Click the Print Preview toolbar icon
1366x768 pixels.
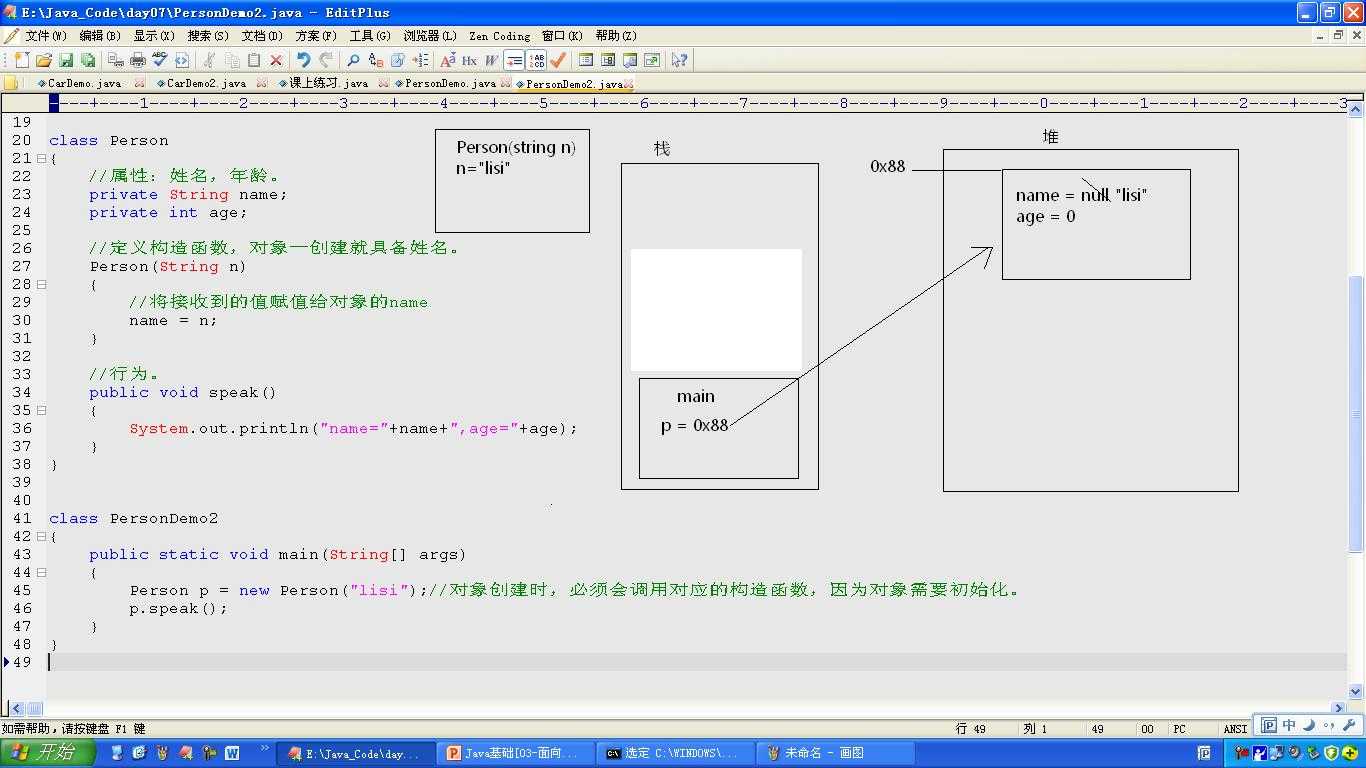tap(116, 60)
